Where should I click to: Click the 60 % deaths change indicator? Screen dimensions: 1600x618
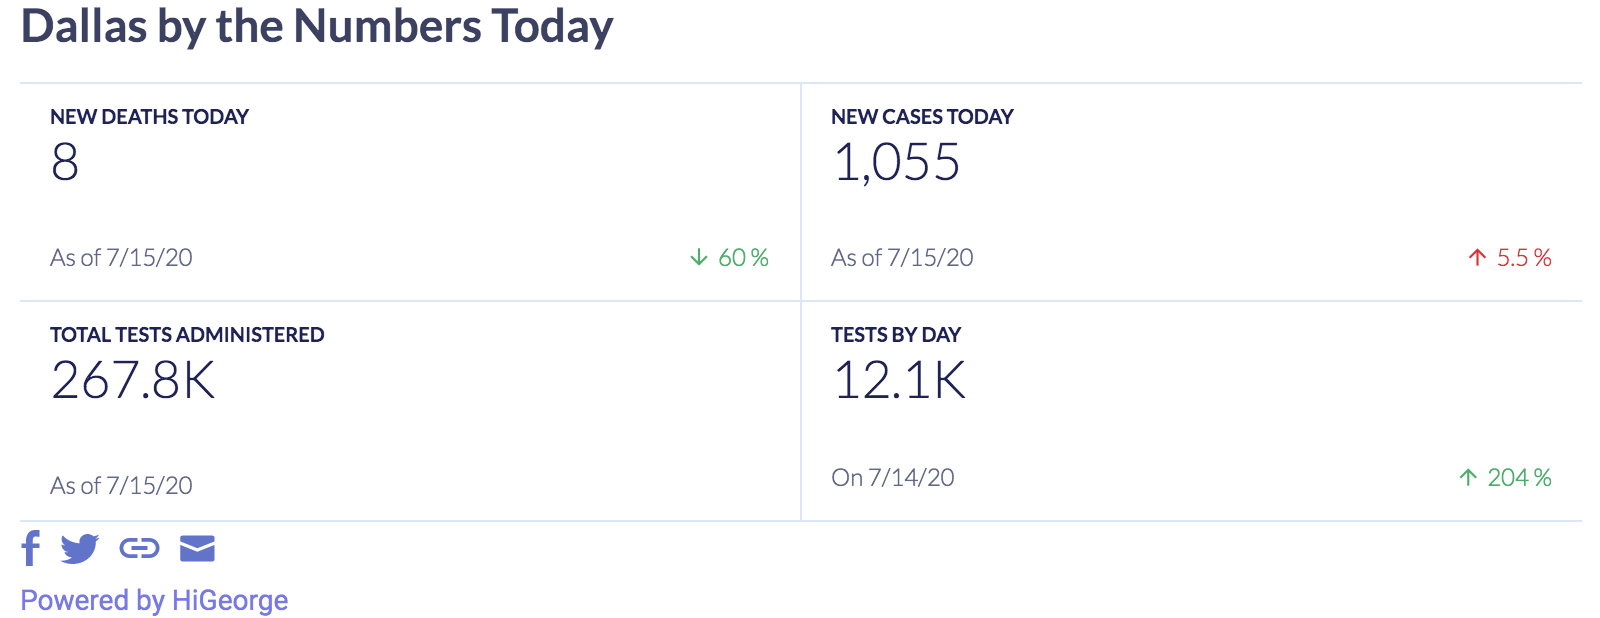(743, 258)
